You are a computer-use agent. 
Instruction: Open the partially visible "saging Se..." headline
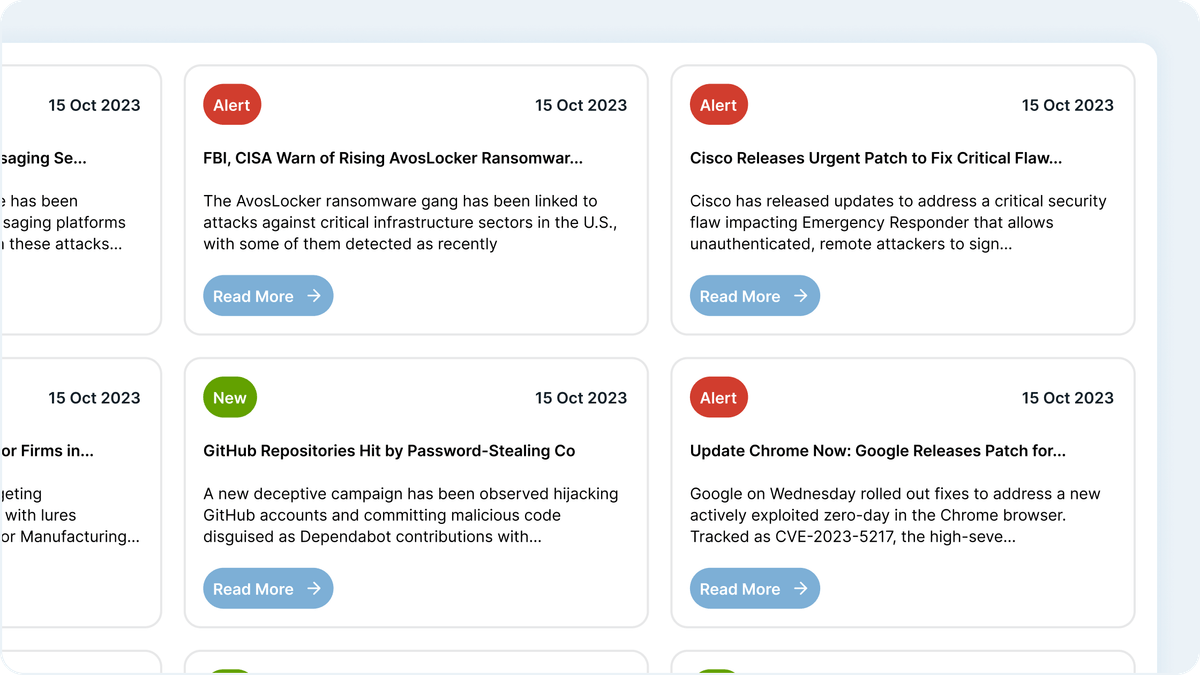tap(44, 158)
